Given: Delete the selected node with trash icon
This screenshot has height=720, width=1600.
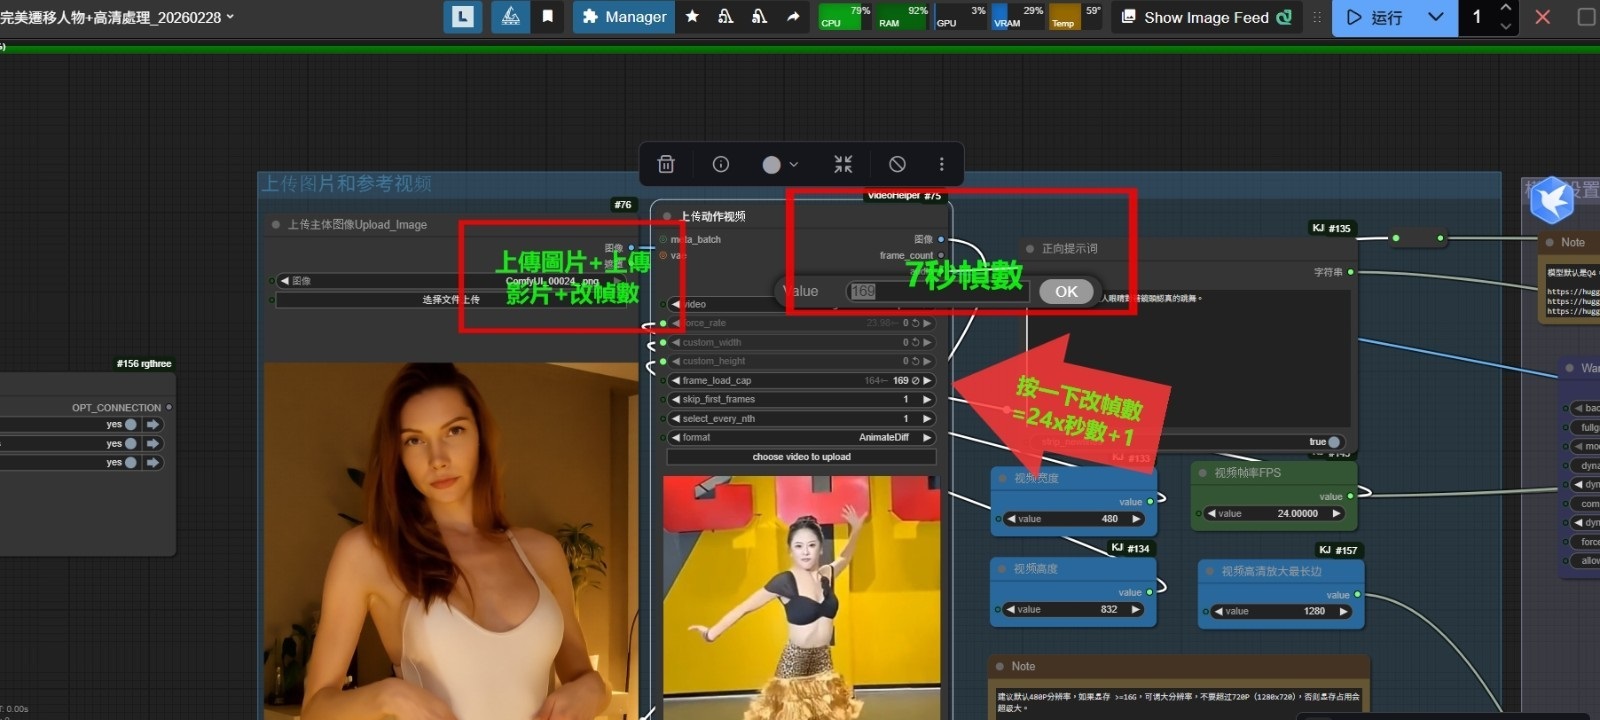Looking at the screenshot, I should click(x=666, y=165).
